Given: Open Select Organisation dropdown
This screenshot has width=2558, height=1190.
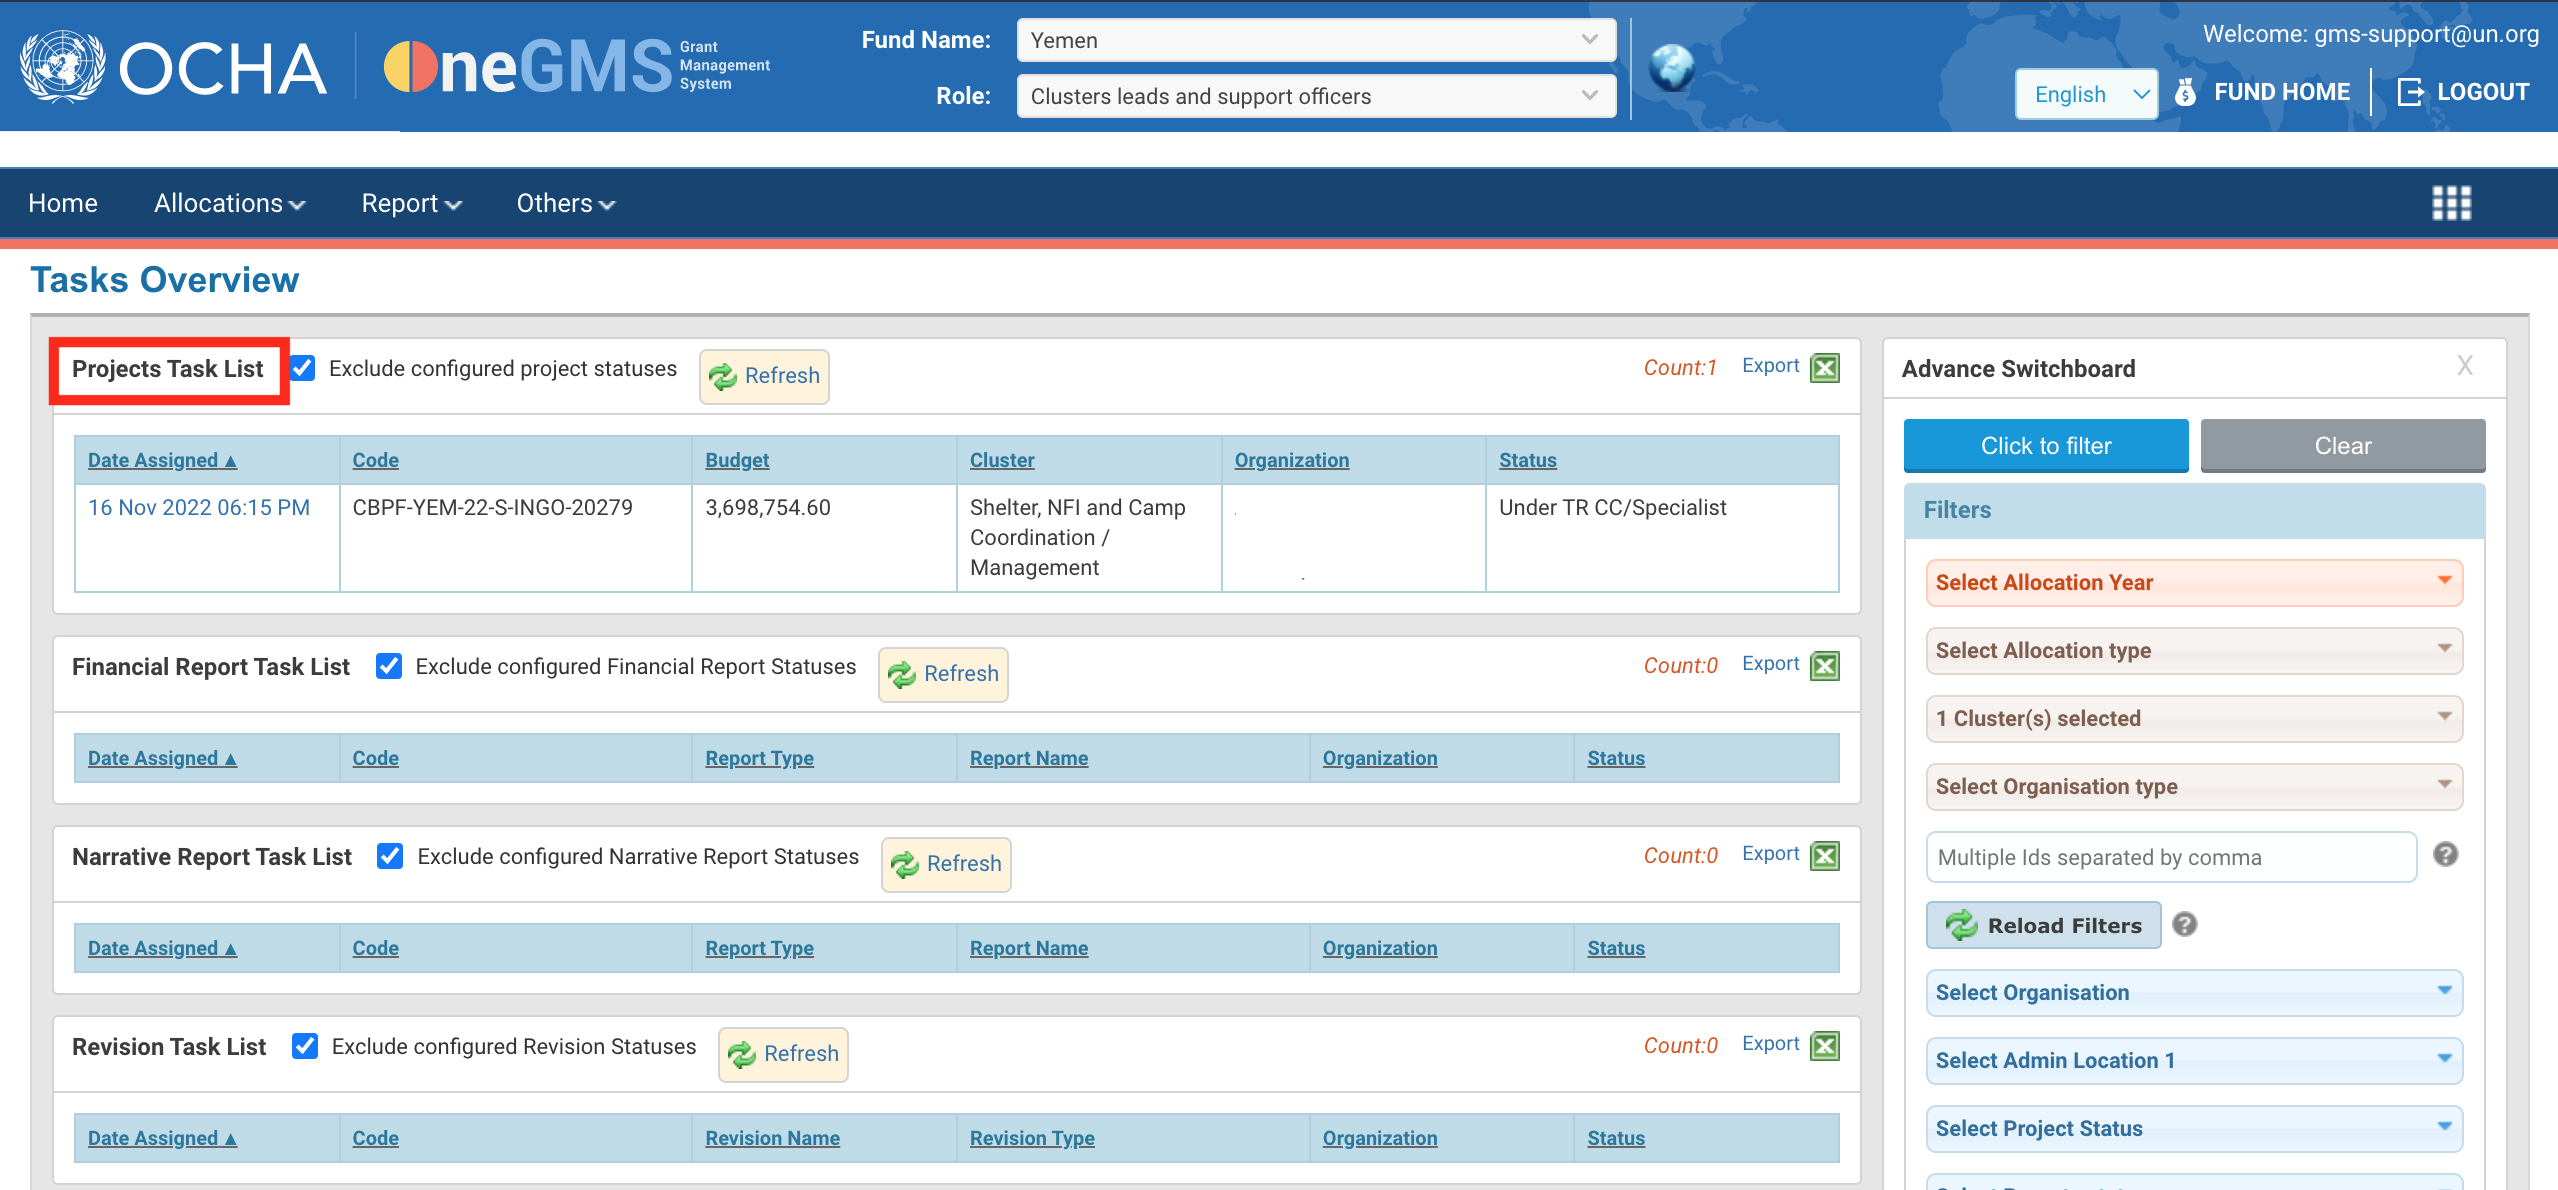Looking at the screenshot, I should (2194, 992).
